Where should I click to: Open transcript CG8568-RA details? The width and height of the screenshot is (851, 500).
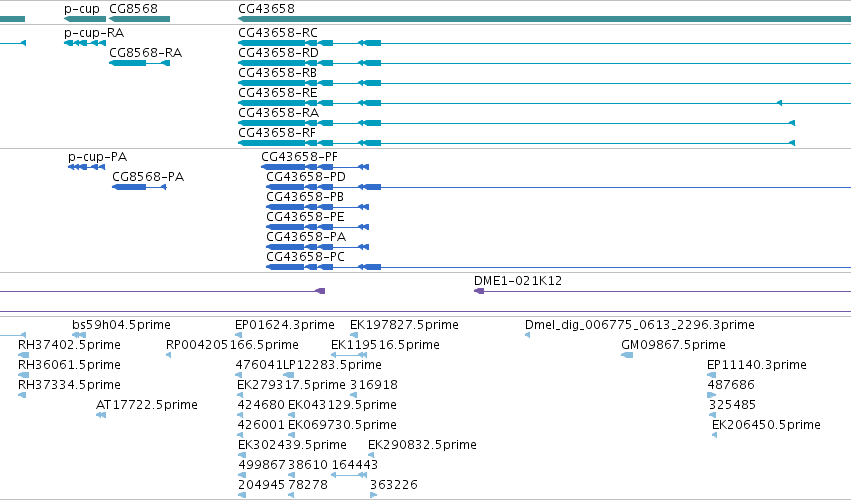139,63
